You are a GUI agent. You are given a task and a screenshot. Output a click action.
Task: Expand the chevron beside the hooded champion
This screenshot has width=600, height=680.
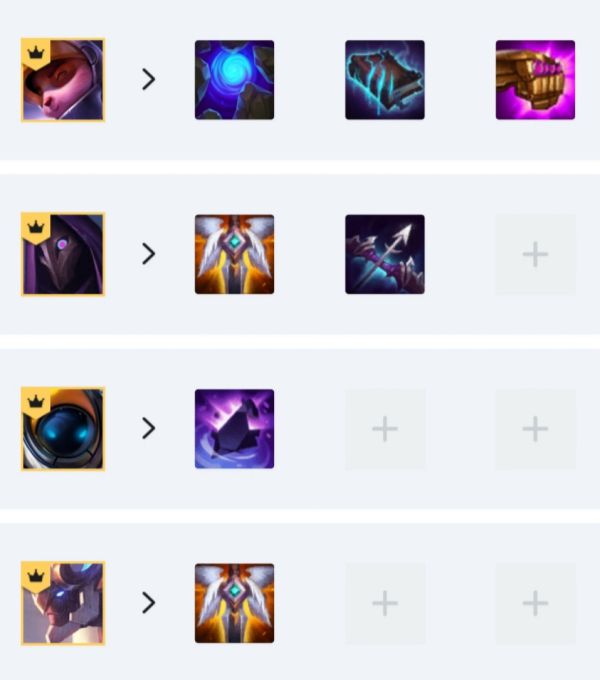[x=149, y=254]
